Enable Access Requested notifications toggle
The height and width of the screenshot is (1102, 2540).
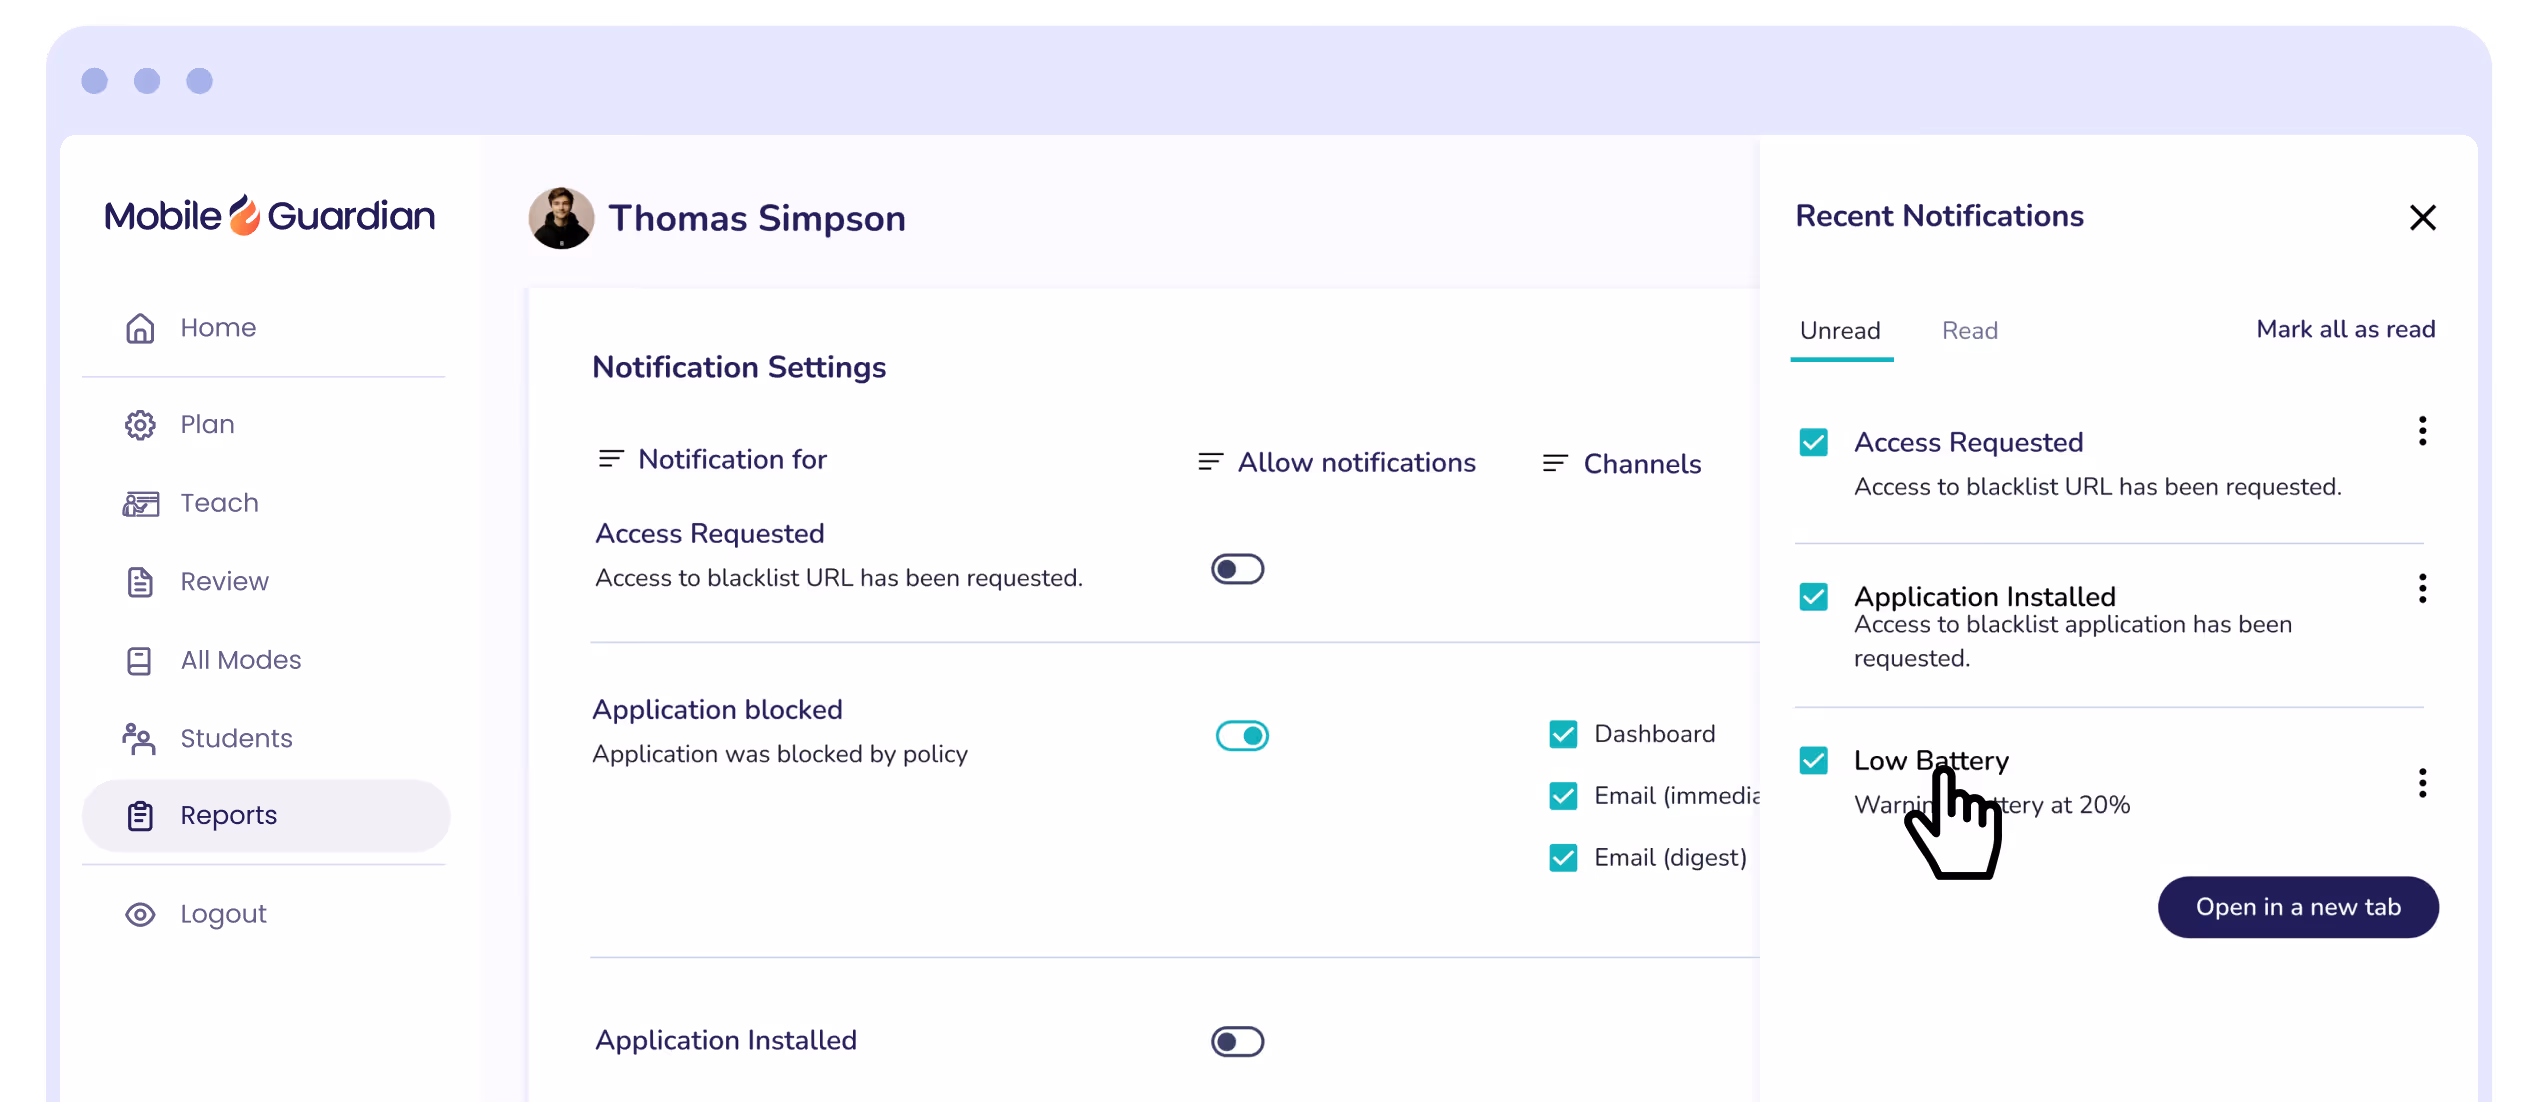pos(1237,570)
